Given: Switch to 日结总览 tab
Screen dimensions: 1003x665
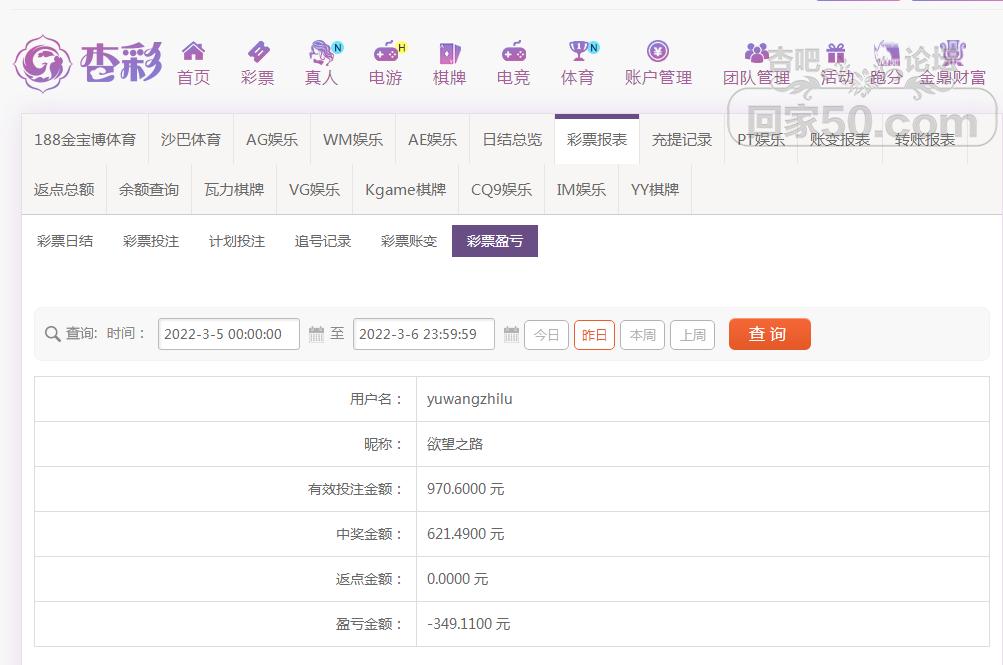Looking at the screenshot, I should tap(512, 140).
